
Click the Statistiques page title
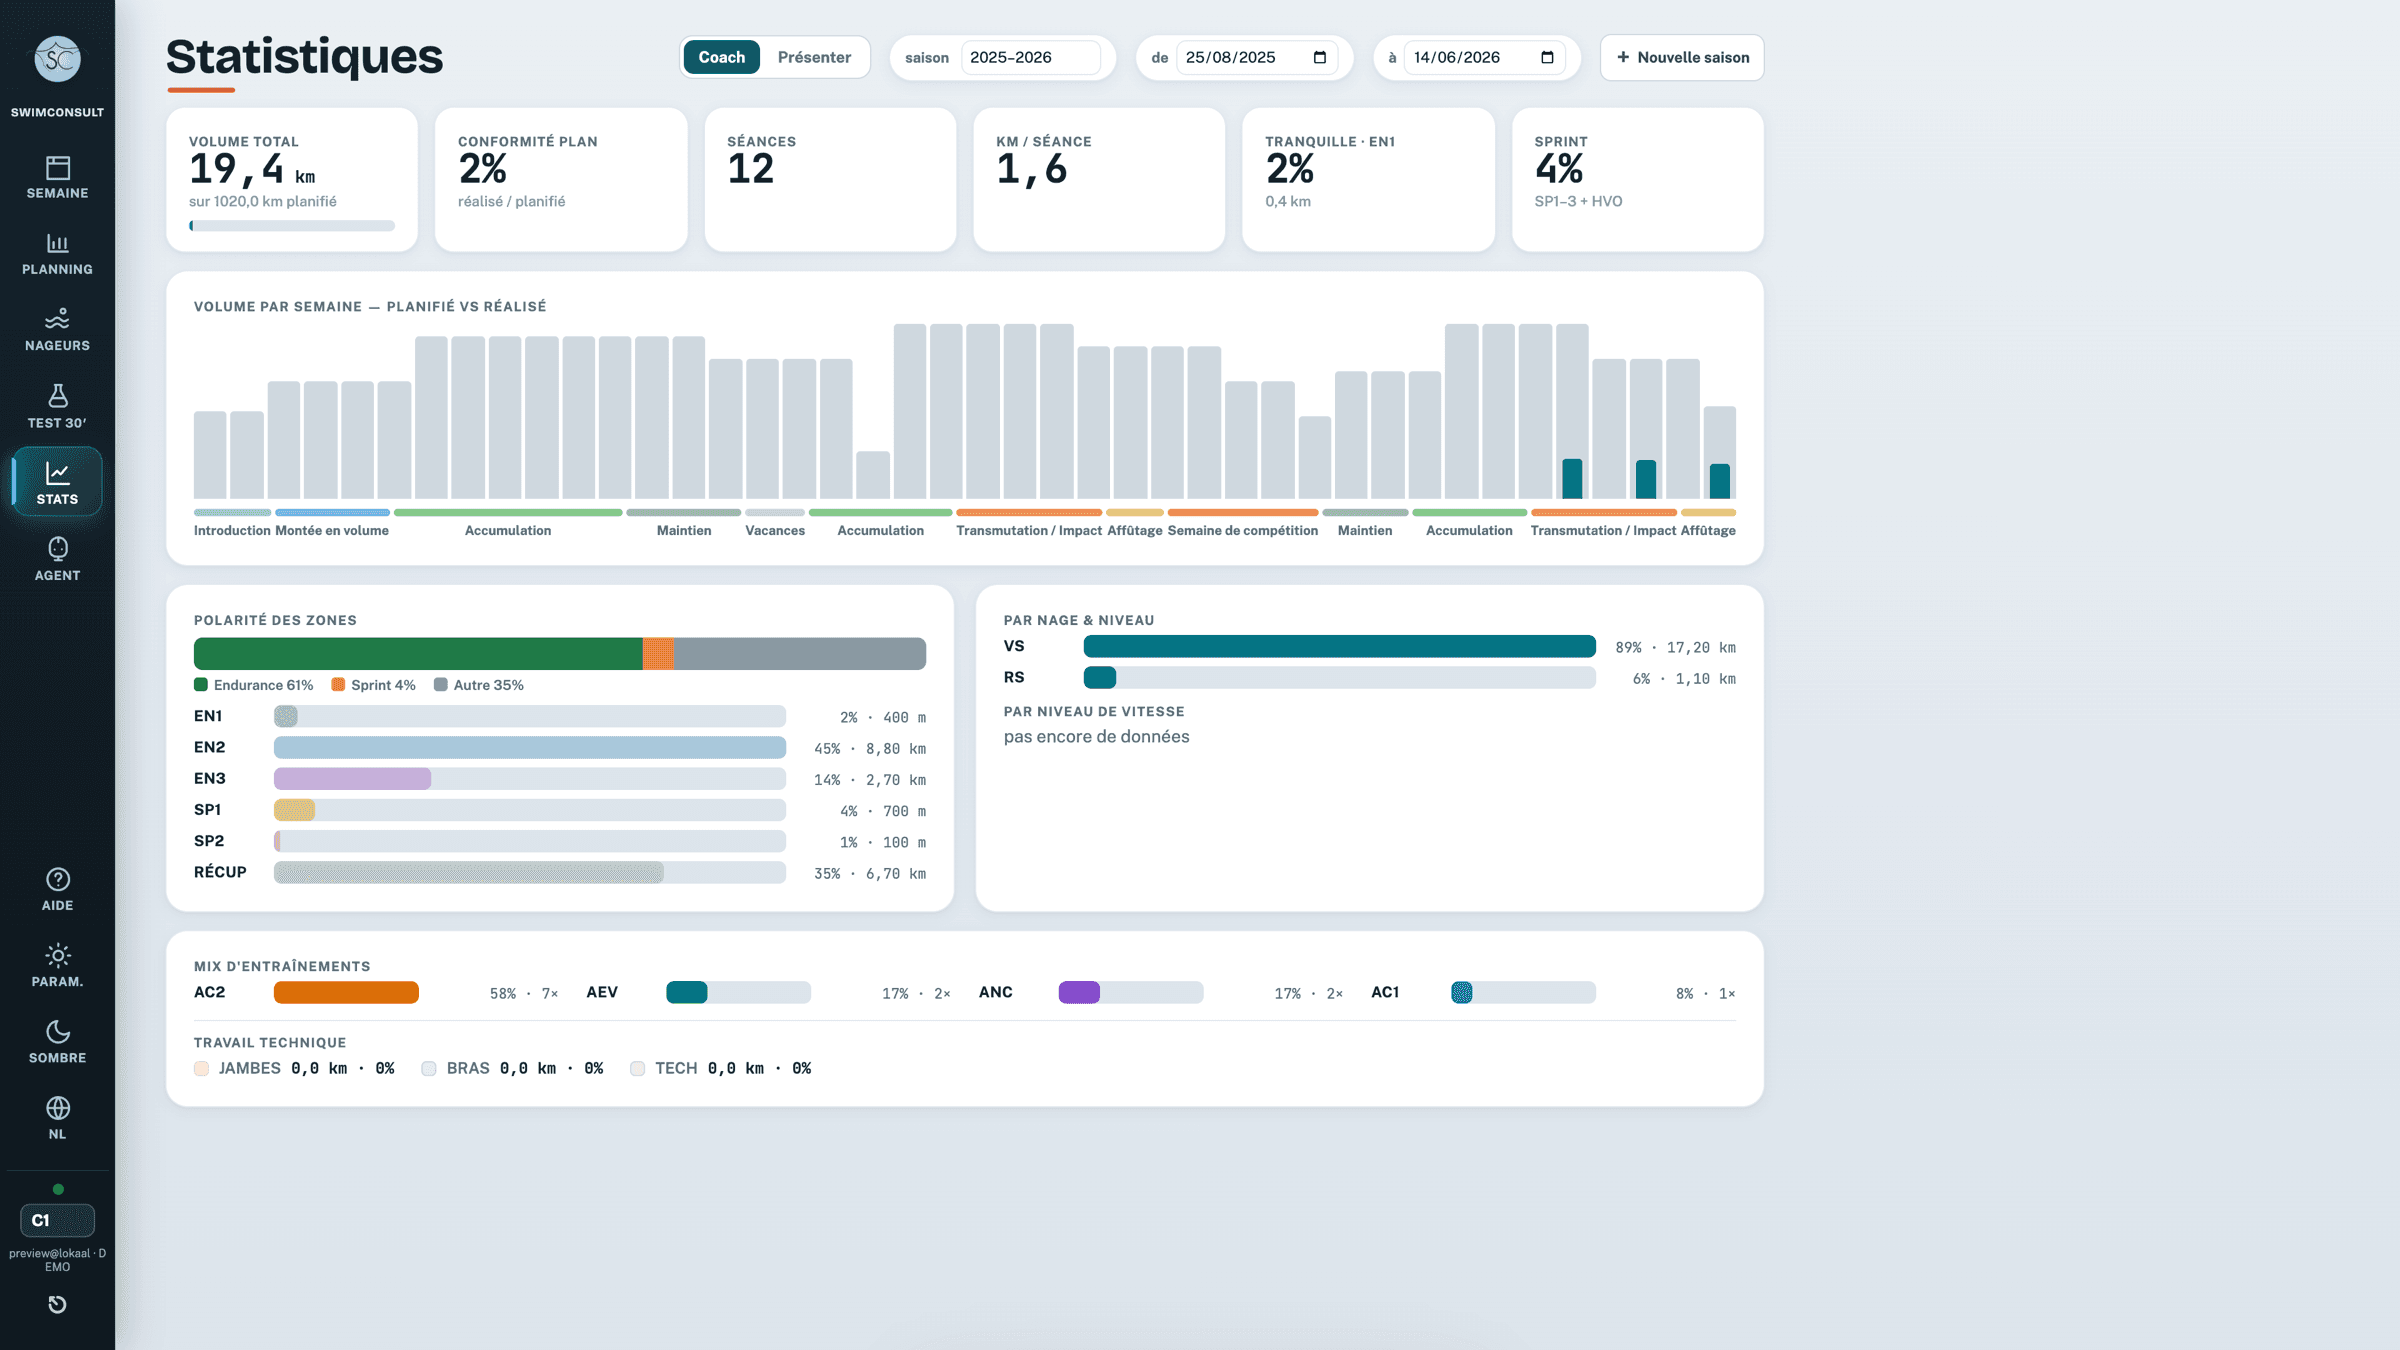[304, 57]
